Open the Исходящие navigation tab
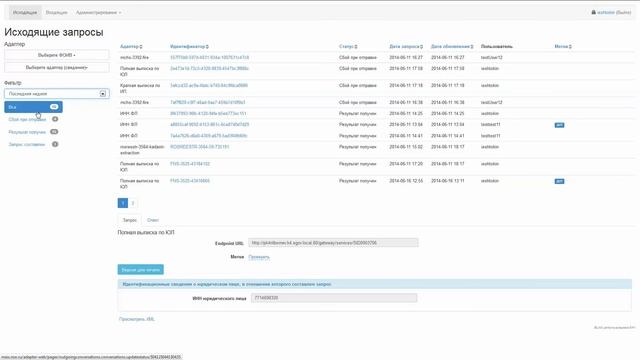The image size is (640, 360). [25, 13]
